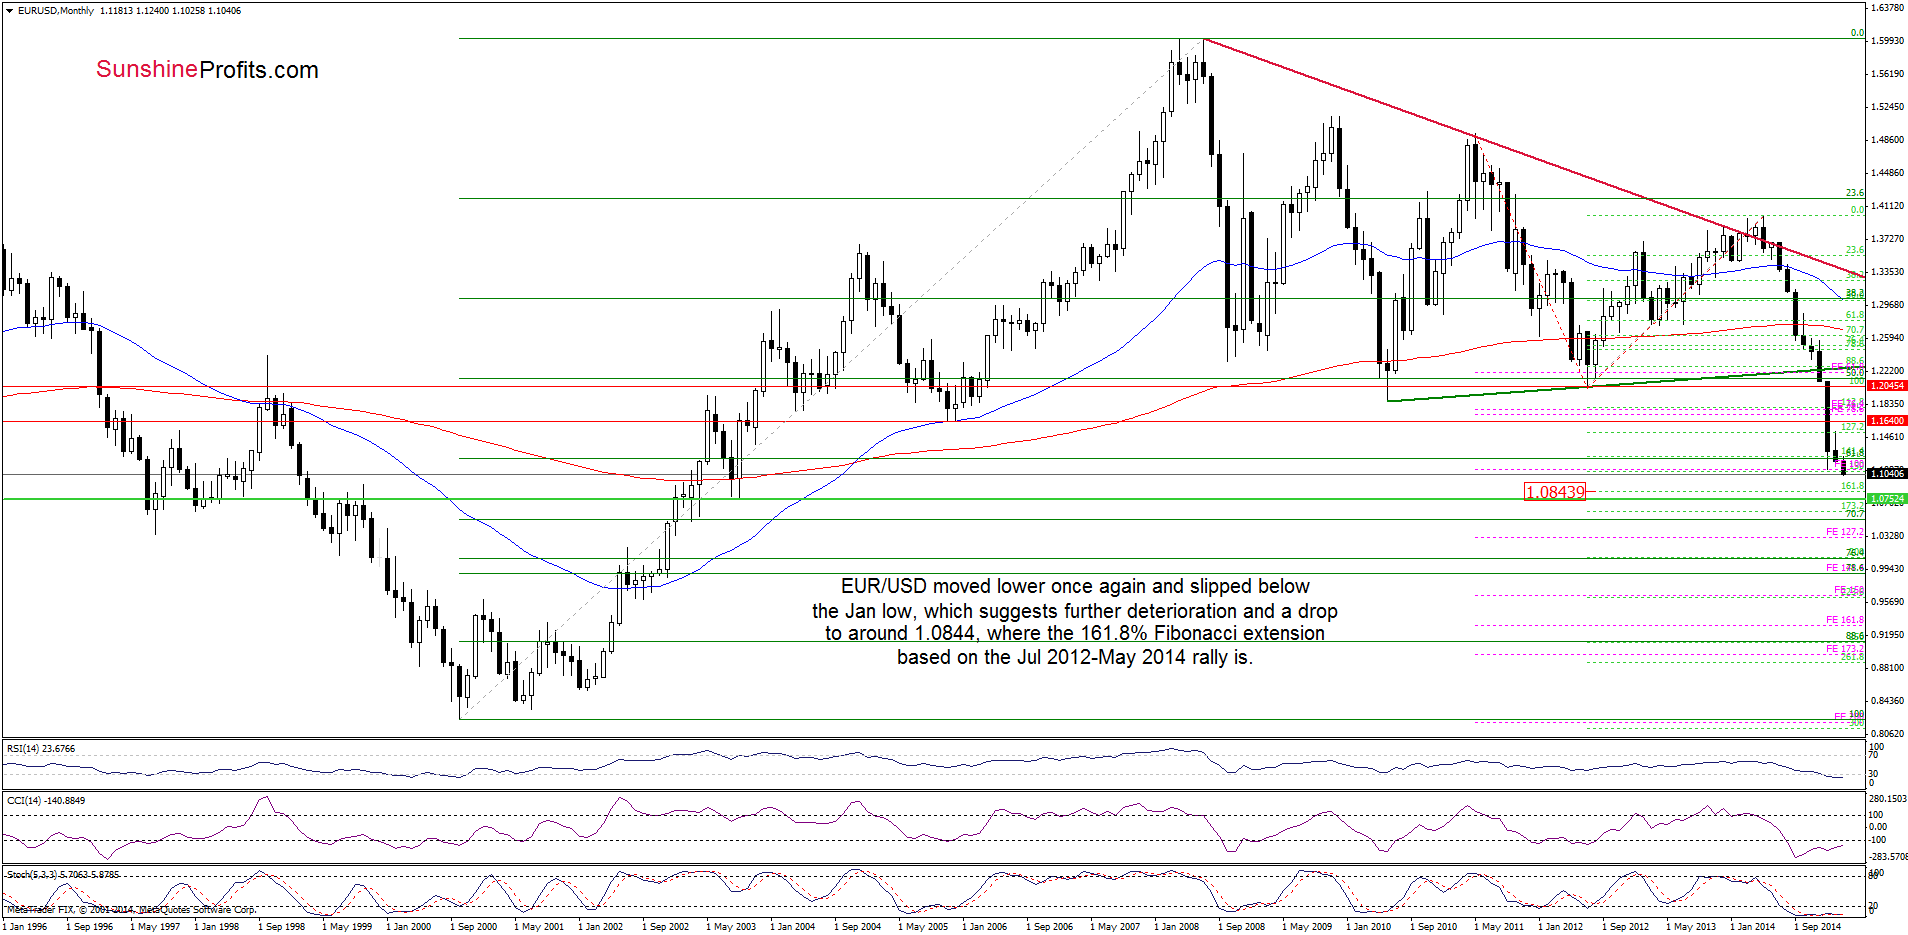Click the '1 Sep 1998' date label

[283, 927]
